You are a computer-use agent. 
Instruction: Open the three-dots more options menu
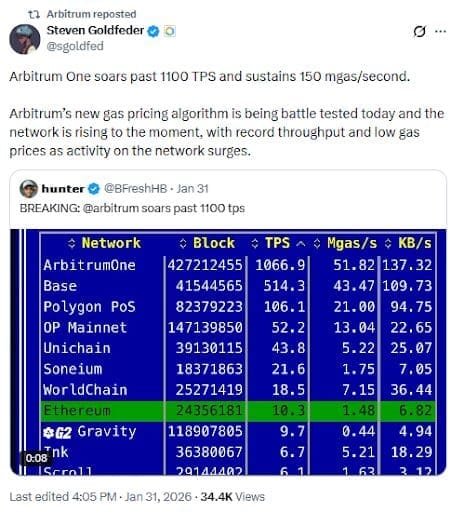click(x=440, y=31)
